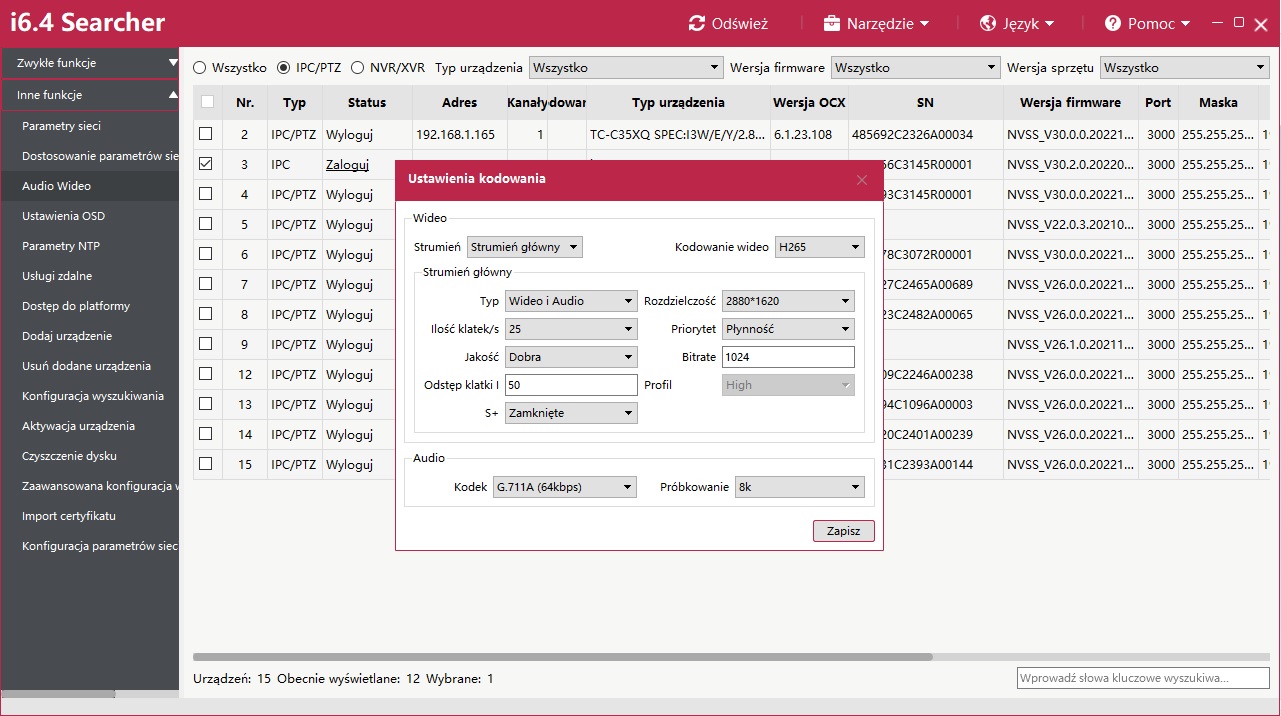Open the Pomoc help menu

[x=1147, y=23]
